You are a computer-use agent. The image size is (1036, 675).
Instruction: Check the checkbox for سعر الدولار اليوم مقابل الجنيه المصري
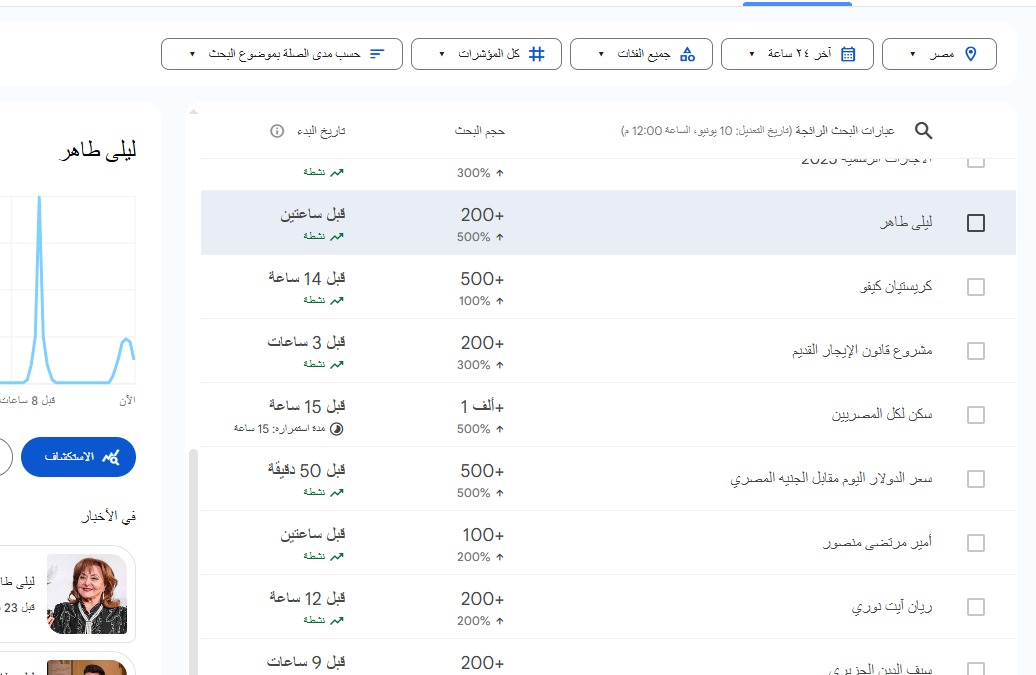[x=975, y=479]
